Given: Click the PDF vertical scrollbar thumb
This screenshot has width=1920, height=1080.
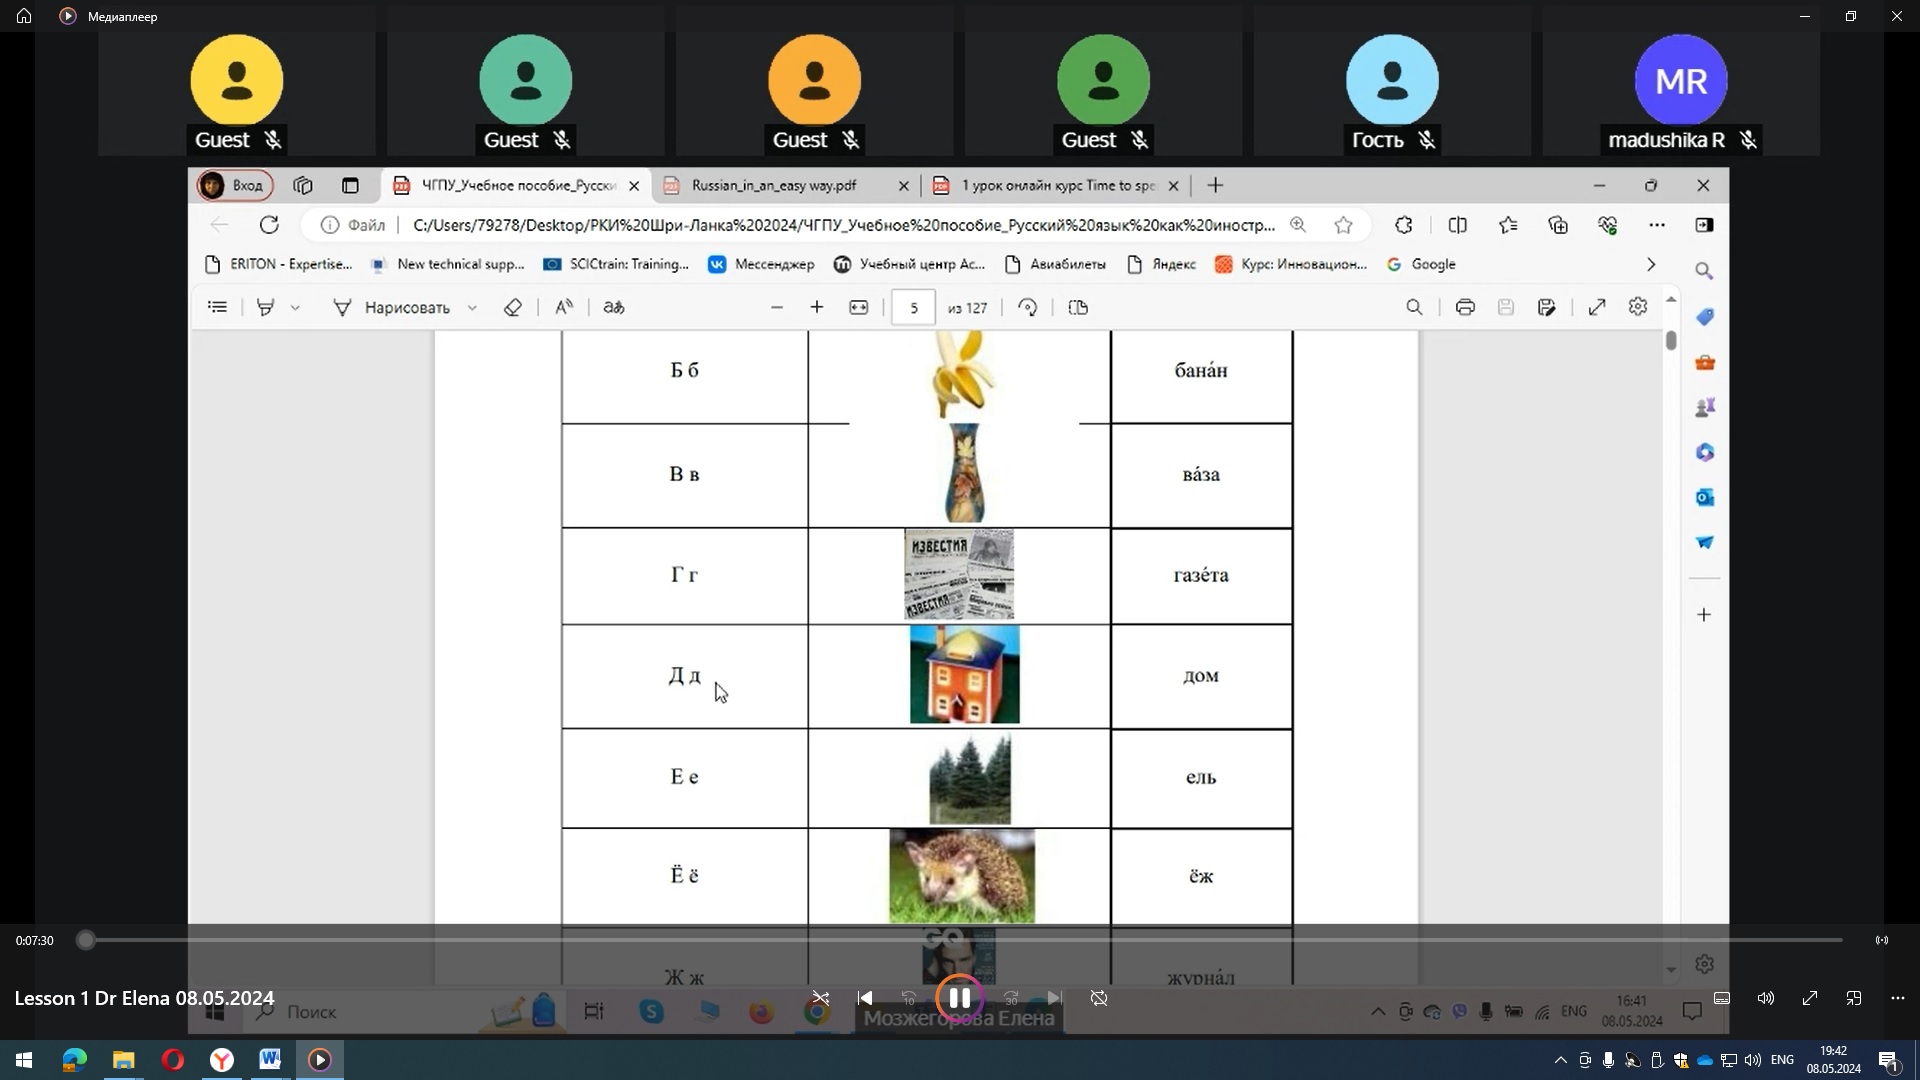Looking at the screenshot, I should (x=1671, y=340).
